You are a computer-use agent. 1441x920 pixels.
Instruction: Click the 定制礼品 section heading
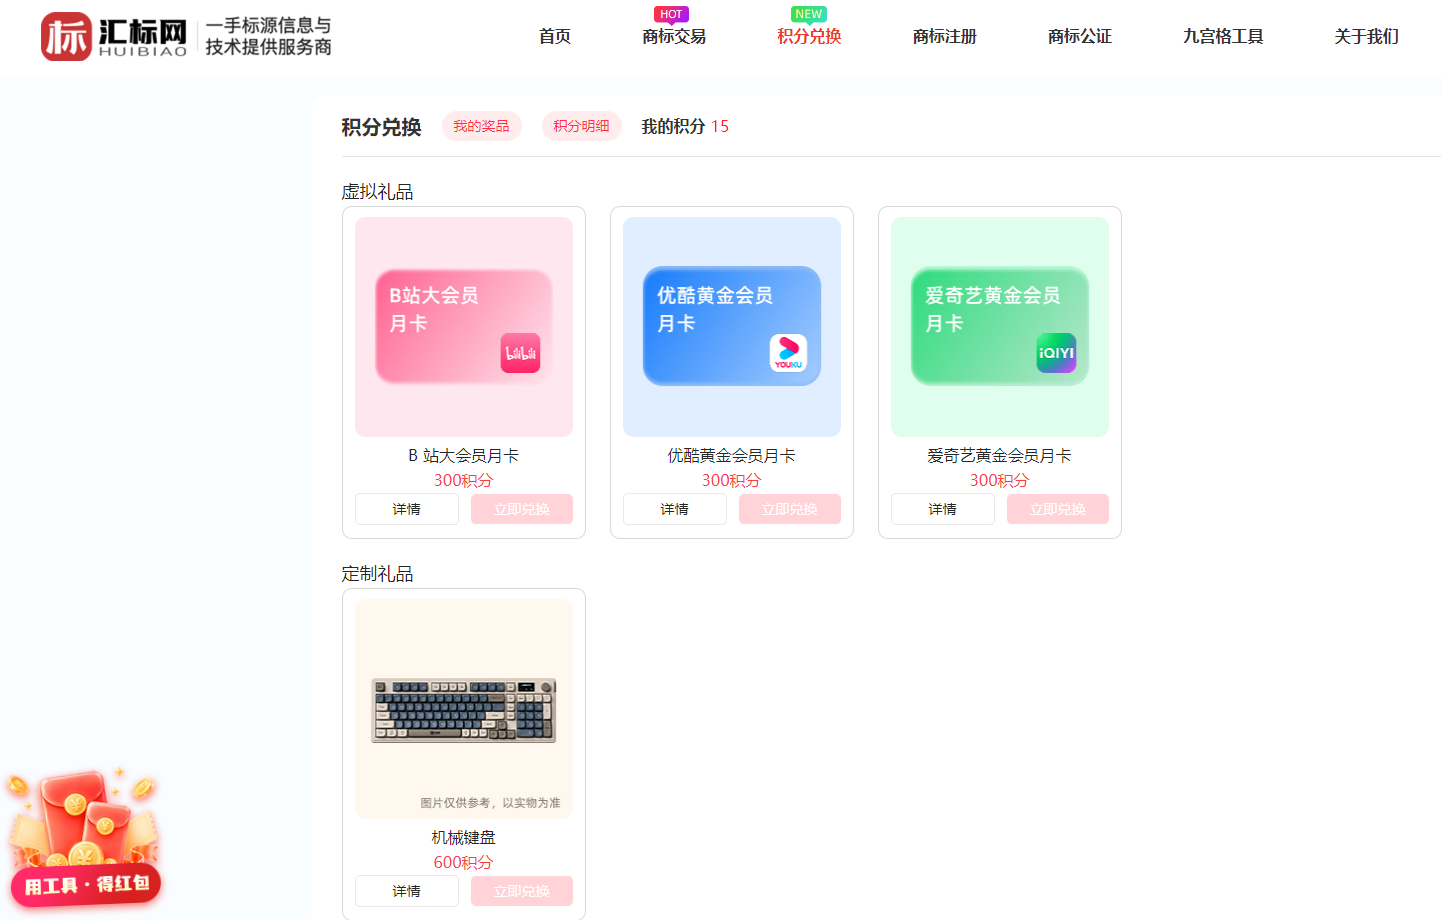point(377,574)
